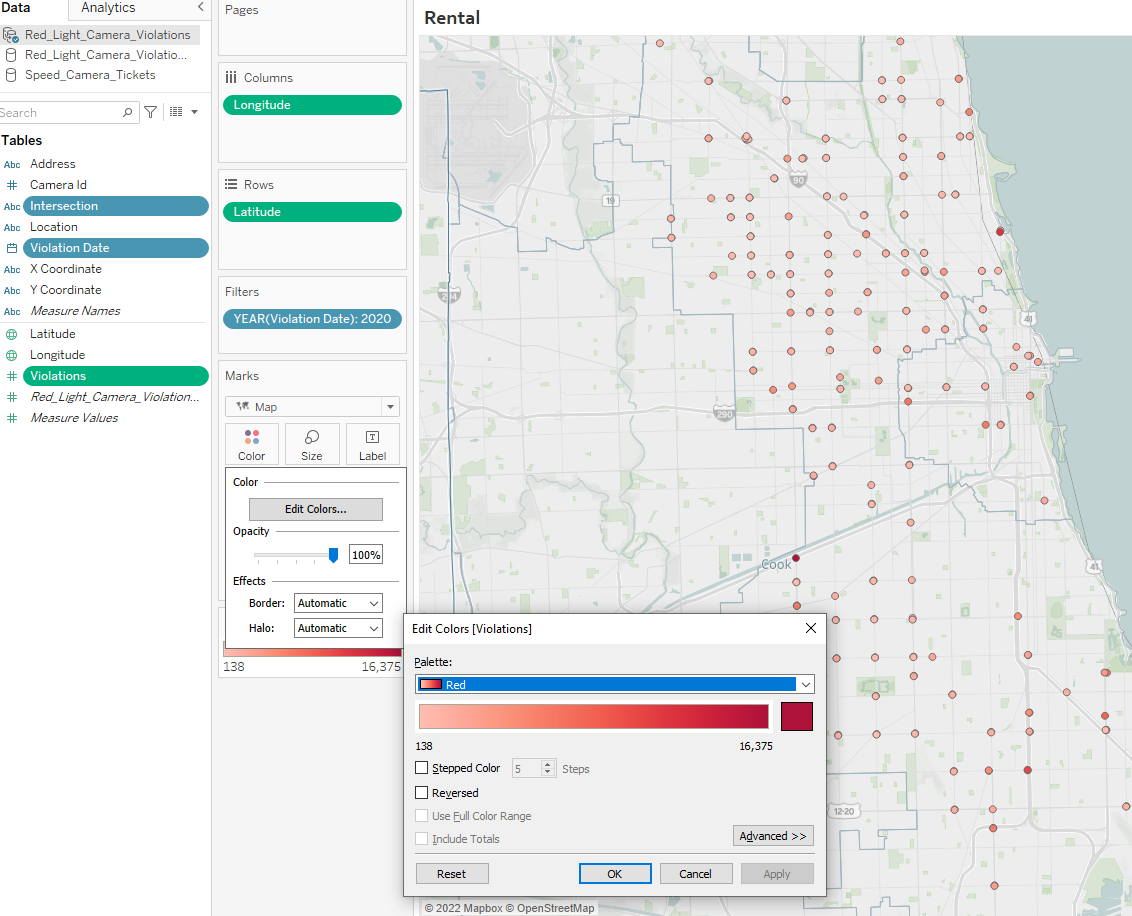Click the Speed_Camera_Tickets data source icon
Viewport: 1132px width, 916px height.
(11, 75)
